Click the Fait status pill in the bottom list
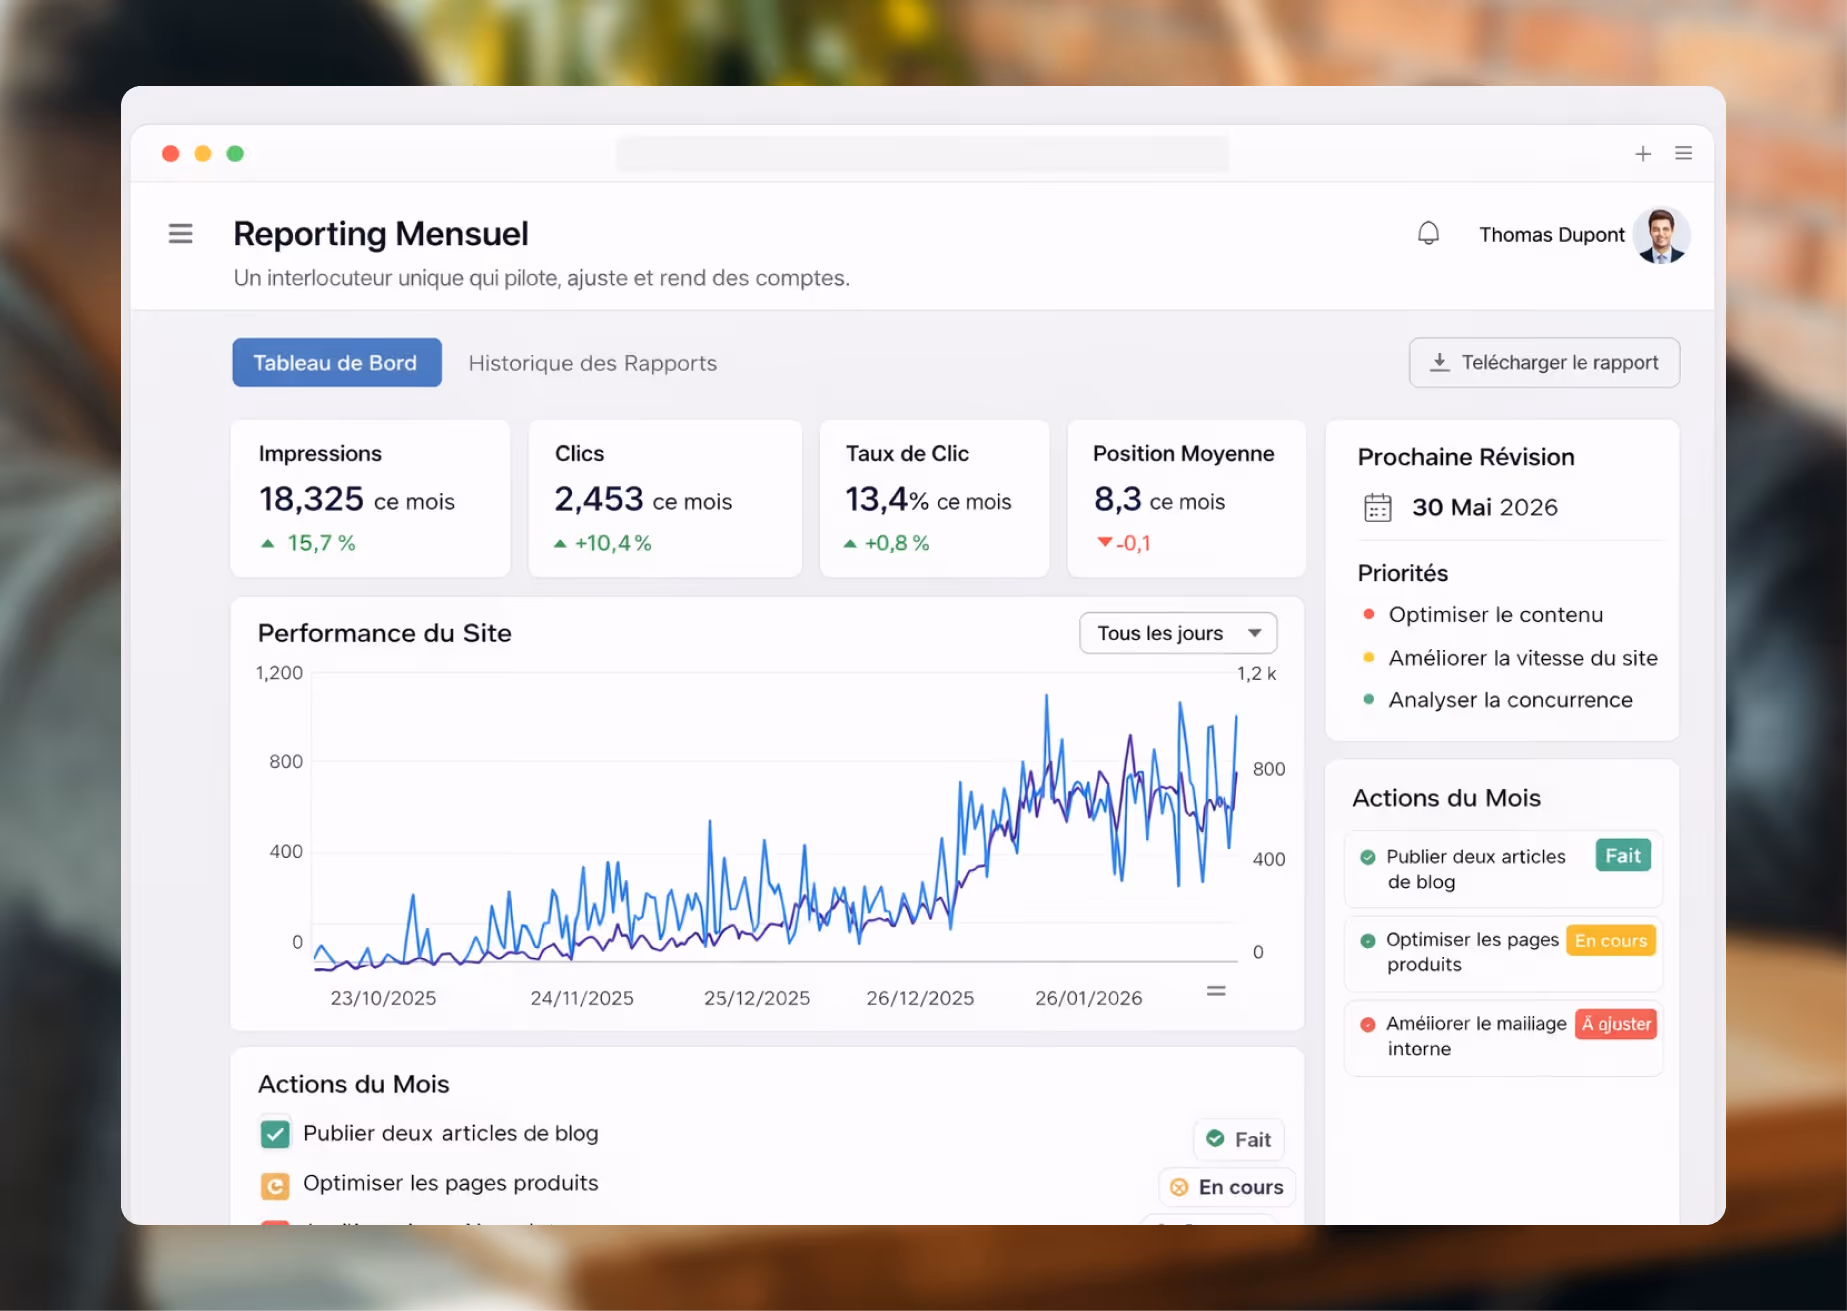This screenshot has width=1847, height=1311. (x=1239, y=1140)
